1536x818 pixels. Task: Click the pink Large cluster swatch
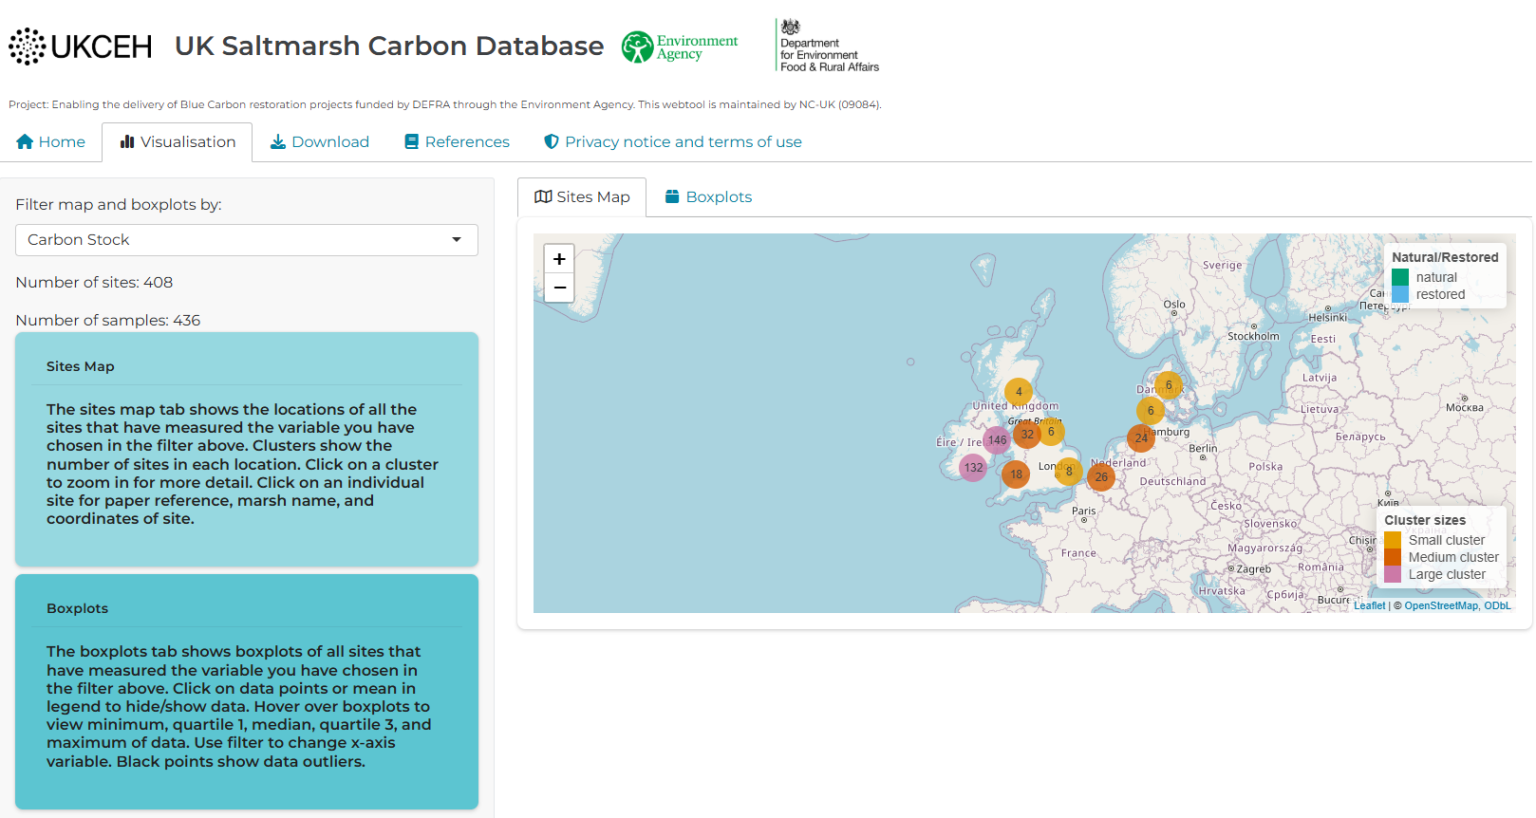click(x=1392, y=574)
